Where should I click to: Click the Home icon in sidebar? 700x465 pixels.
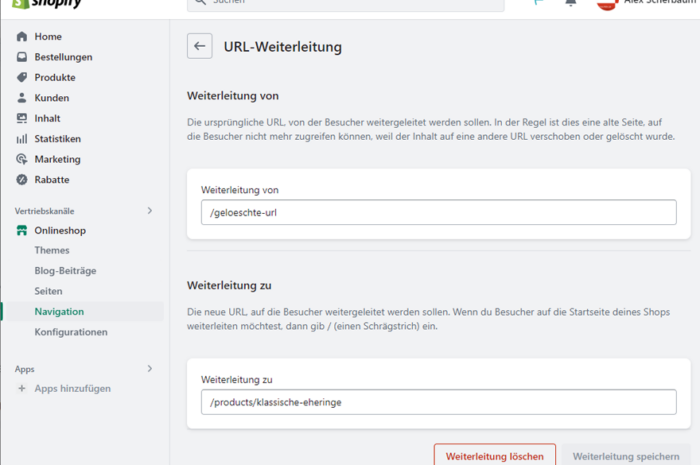[22, 37]
